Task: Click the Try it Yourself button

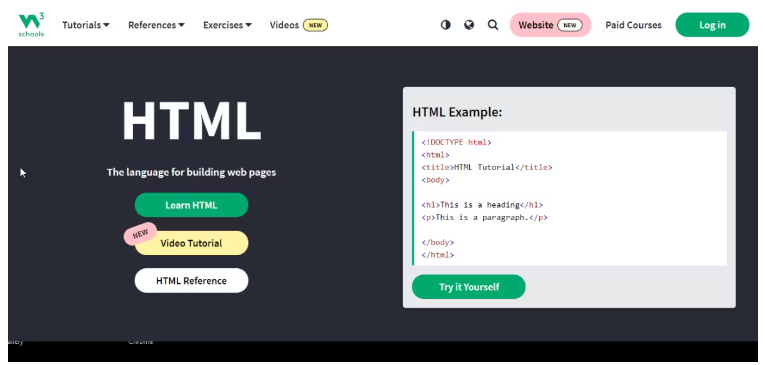Action: click(468, 287)
